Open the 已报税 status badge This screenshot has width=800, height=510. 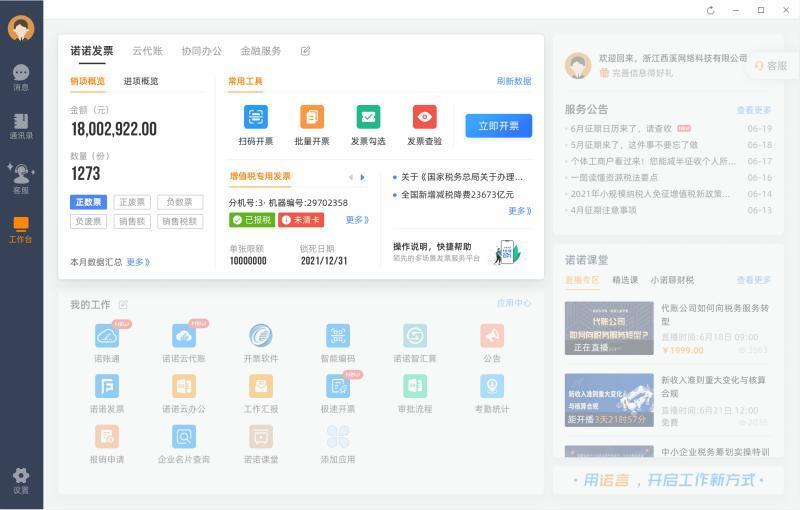click(x=252, y=220)
